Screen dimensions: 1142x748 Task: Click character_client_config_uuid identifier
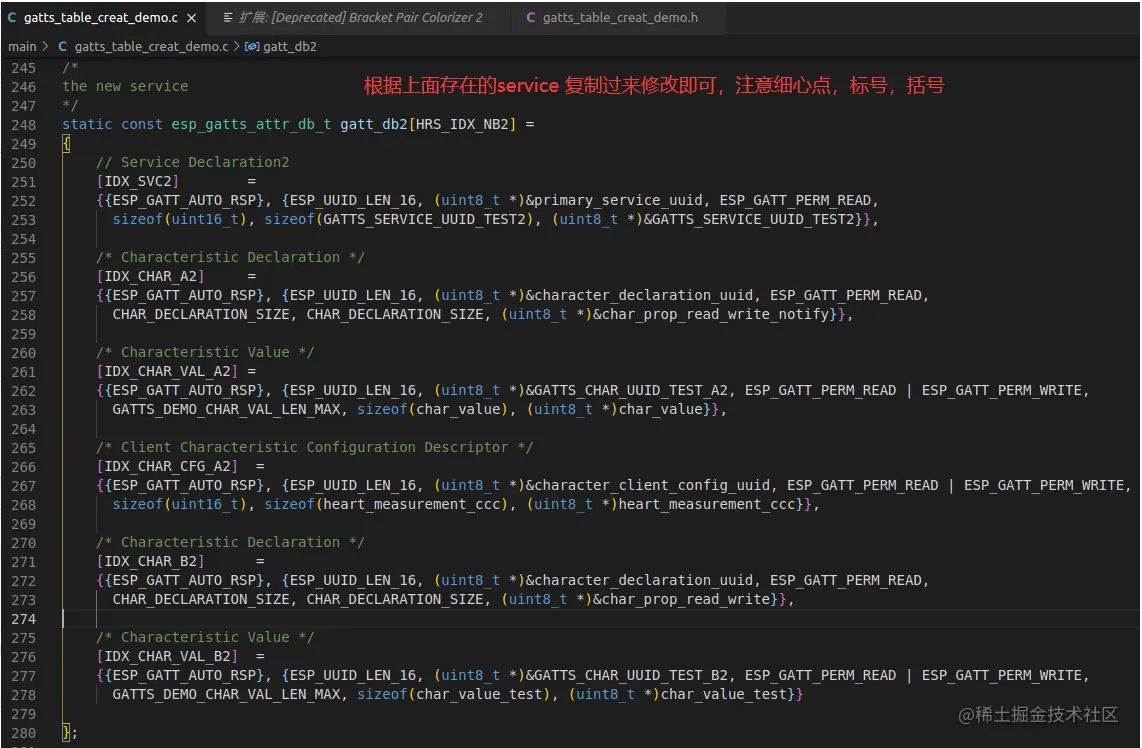pos(653,485)
